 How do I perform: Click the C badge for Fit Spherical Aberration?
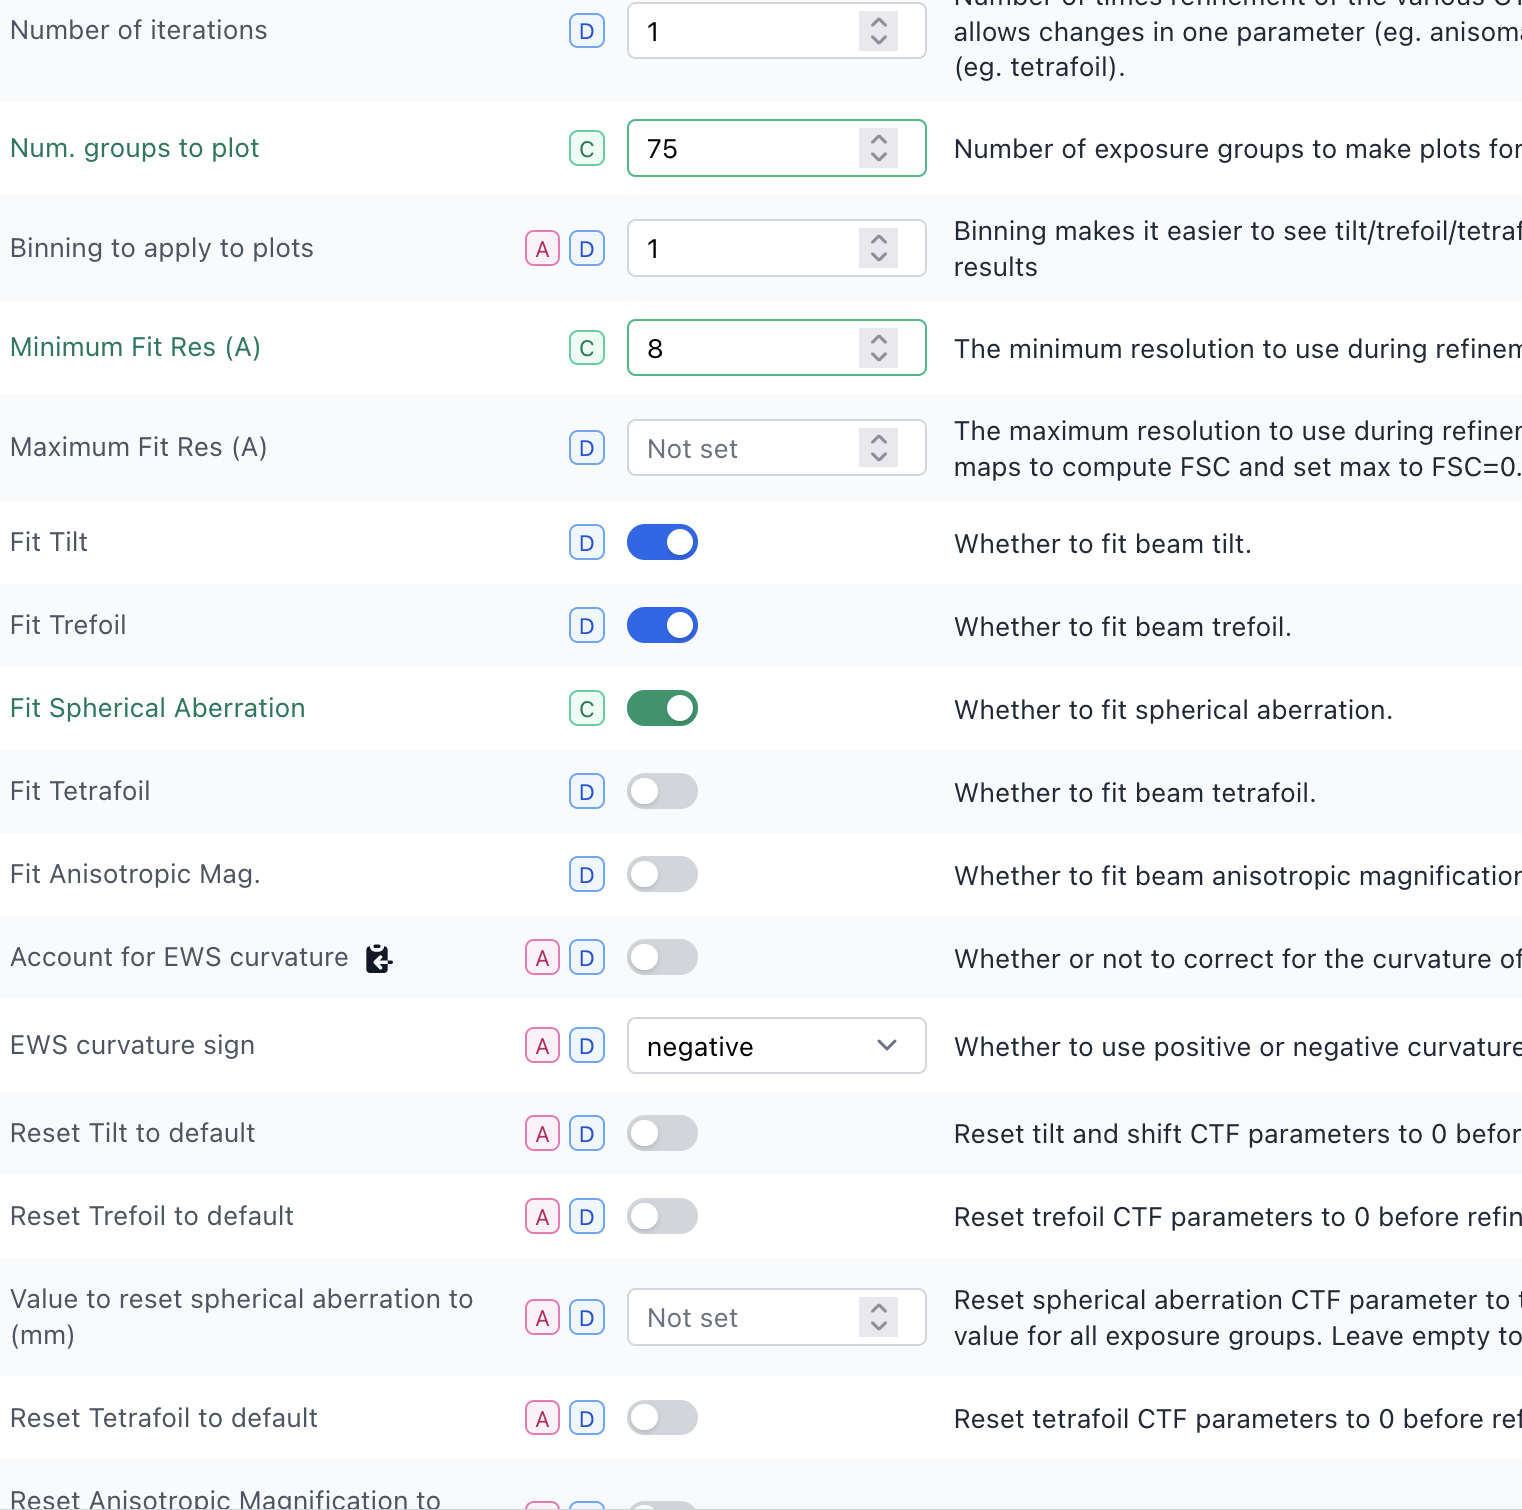point(587,709)
